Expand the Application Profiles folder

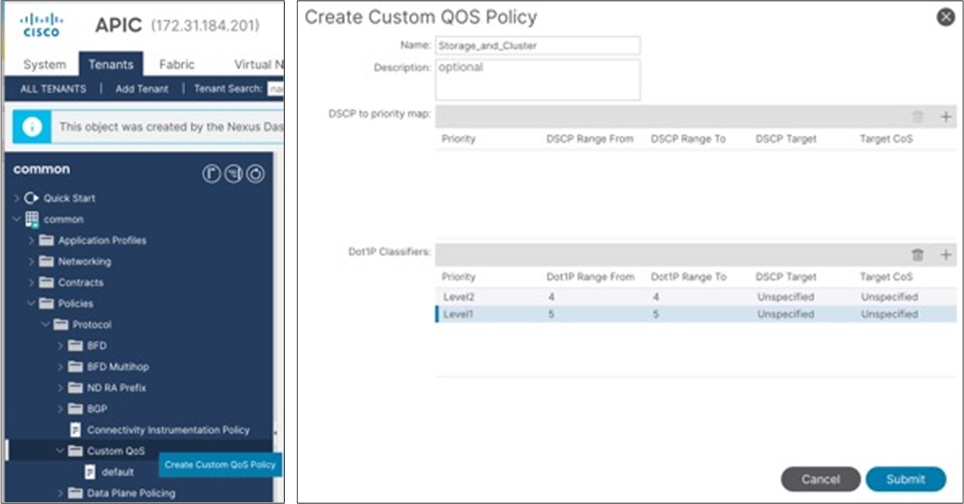click(32, 241)
